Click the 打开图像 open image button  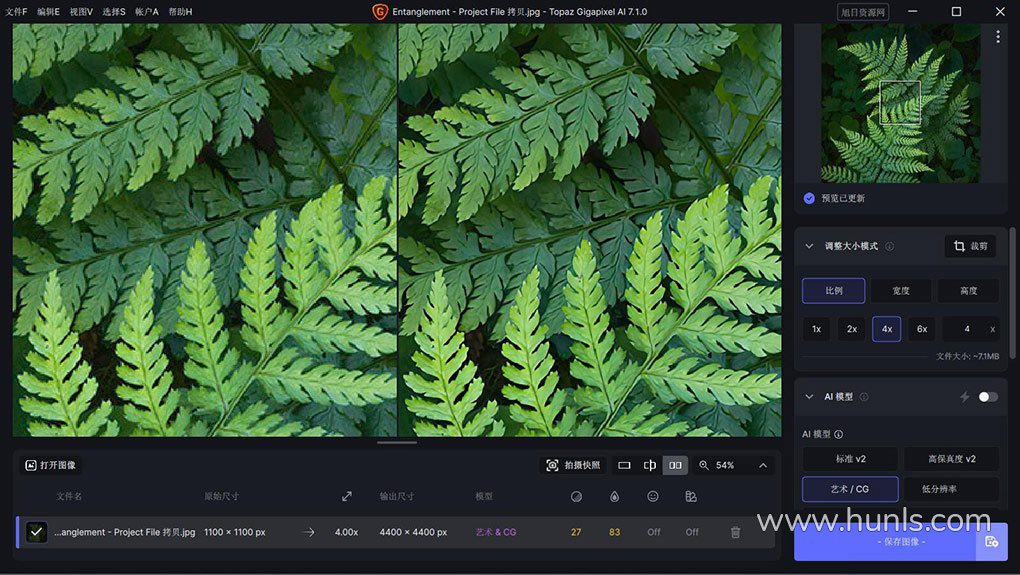(51, 465)
